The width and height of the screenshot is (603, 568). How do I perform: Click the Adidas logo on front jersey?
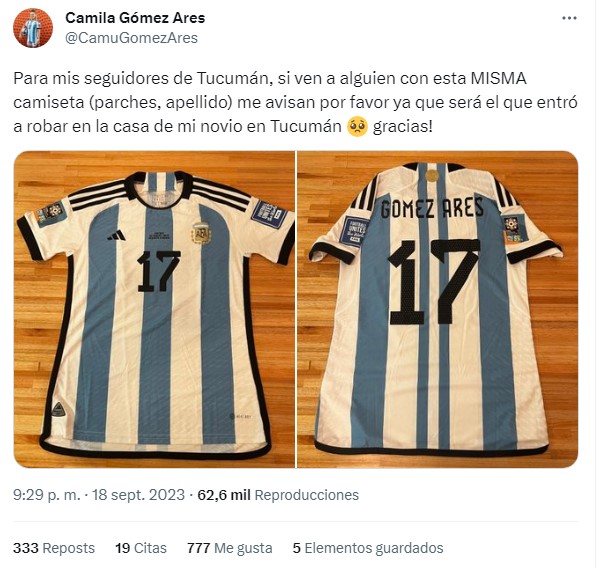(117, 235)
